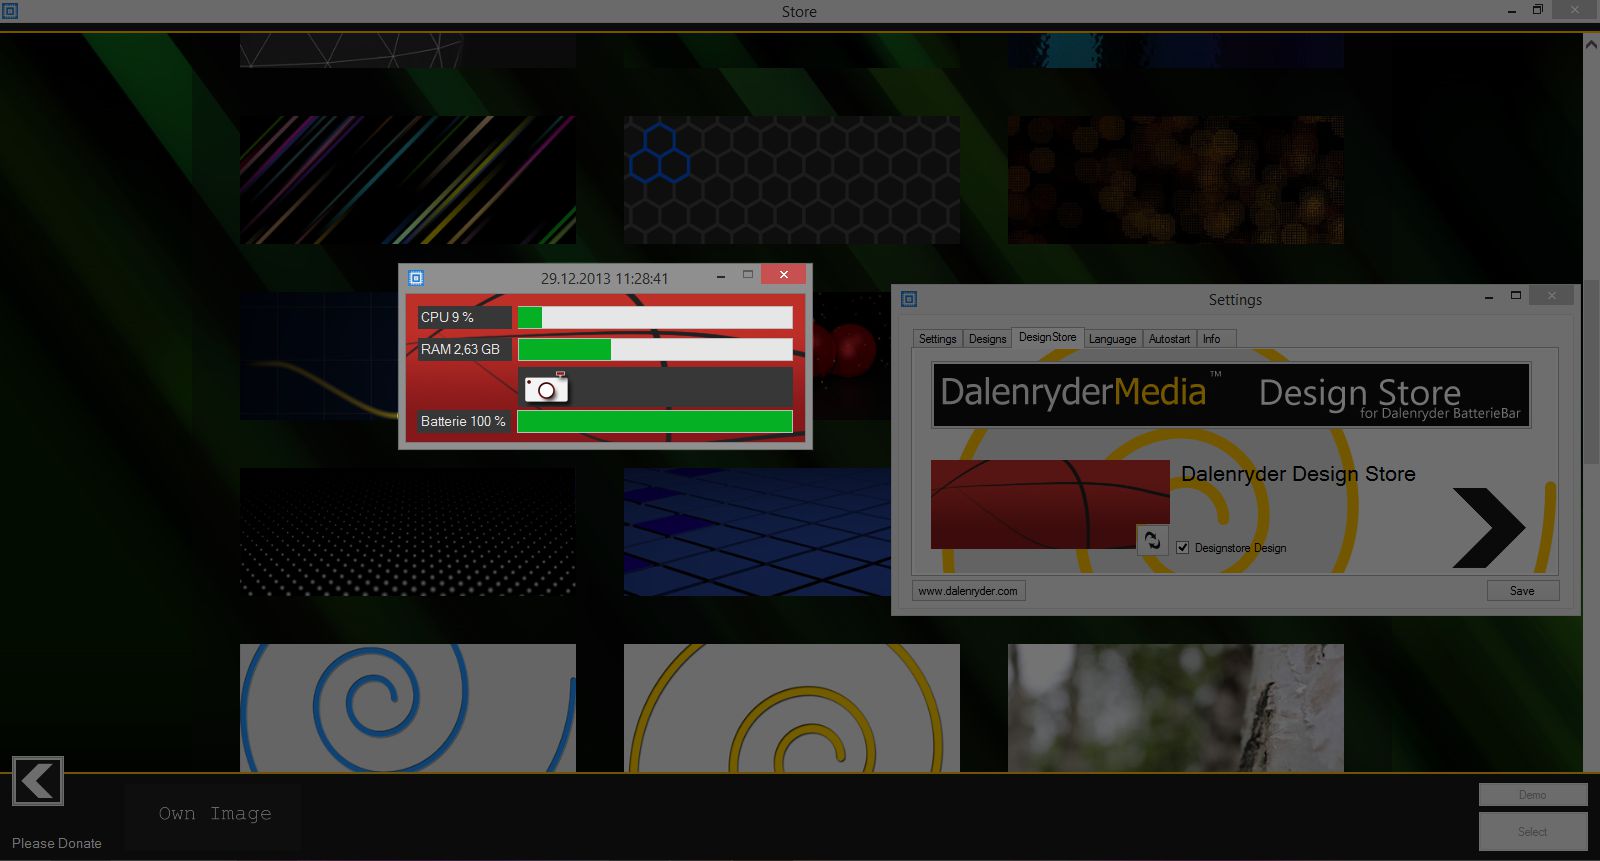Click the refresh design icon
Screen dimensions: 1600x861
(1152, 540)
